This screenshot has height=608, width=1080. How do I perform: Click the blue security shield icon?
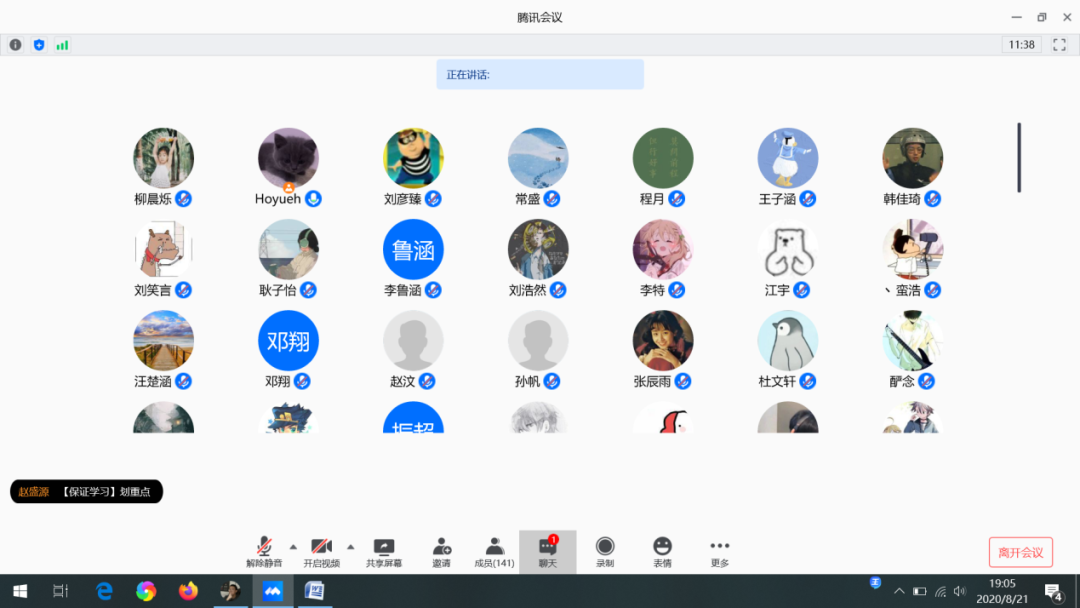[39, 45]
